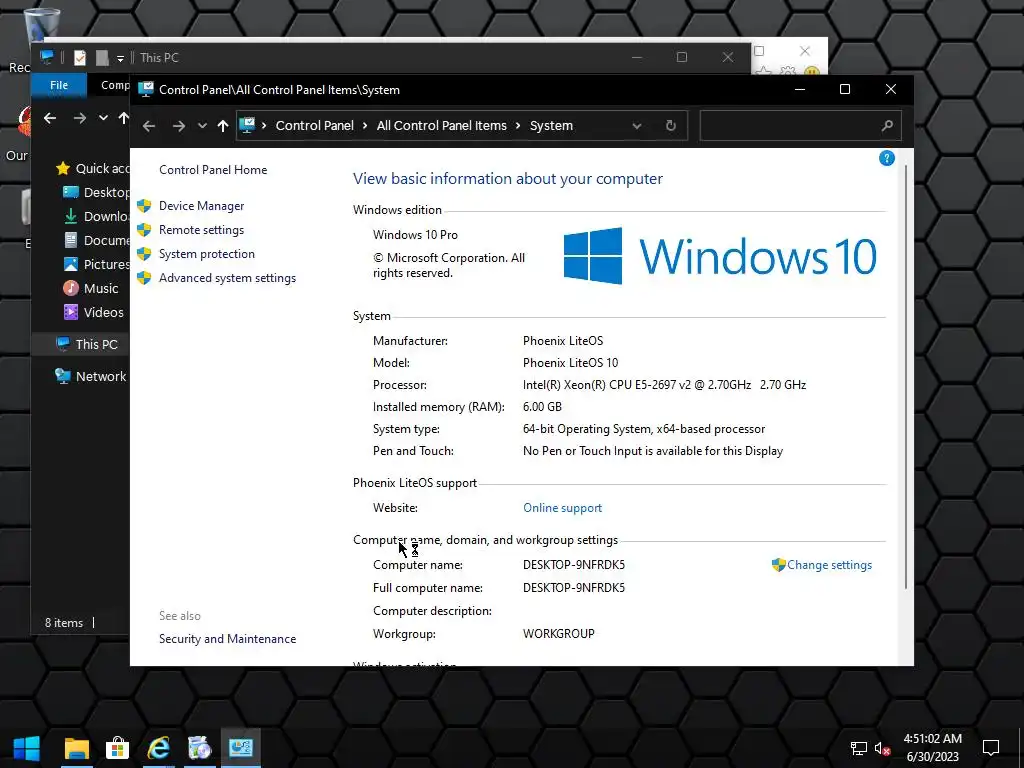This screenshot has height=768, width=1024.
Task: Click Properties icon in This PC quick toolbar
Action: tap(80, 57)
